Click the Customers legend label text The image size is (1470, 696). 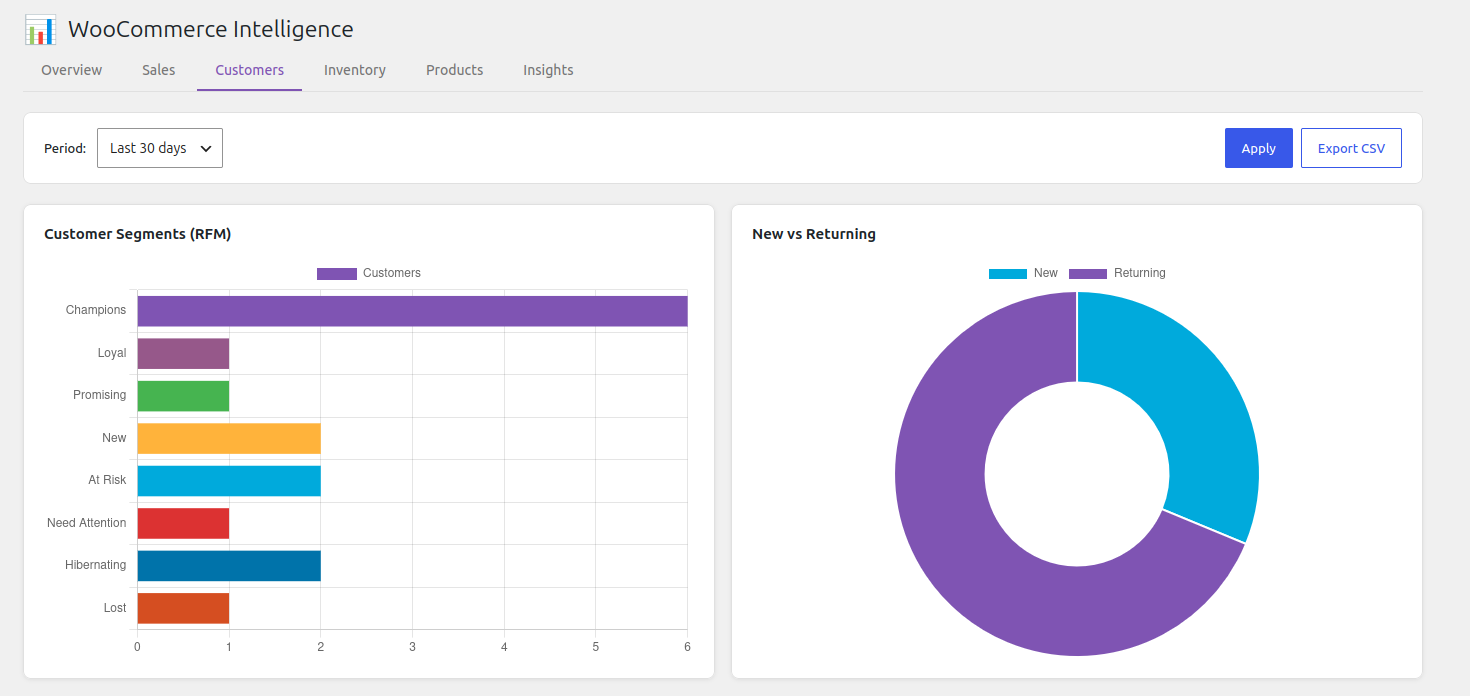coord(392,273)
